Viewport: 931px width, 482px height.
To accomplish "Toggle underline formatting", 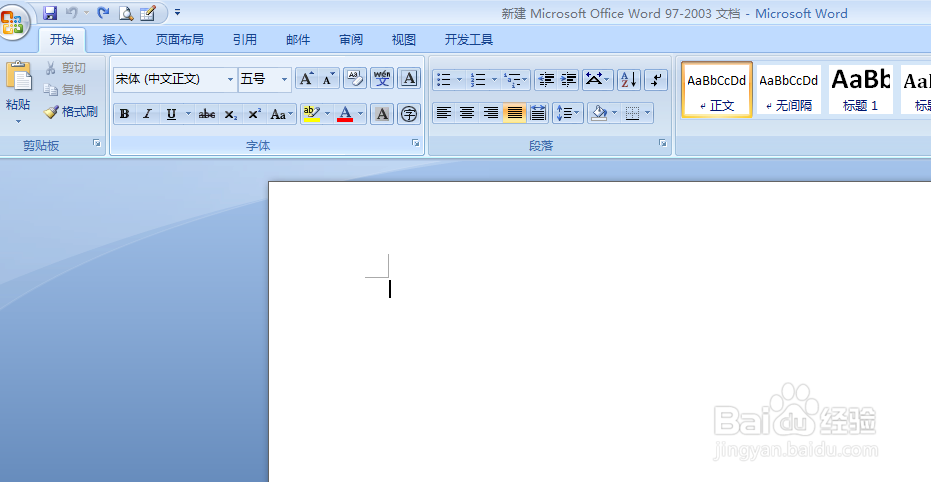I will pos(172,114).
